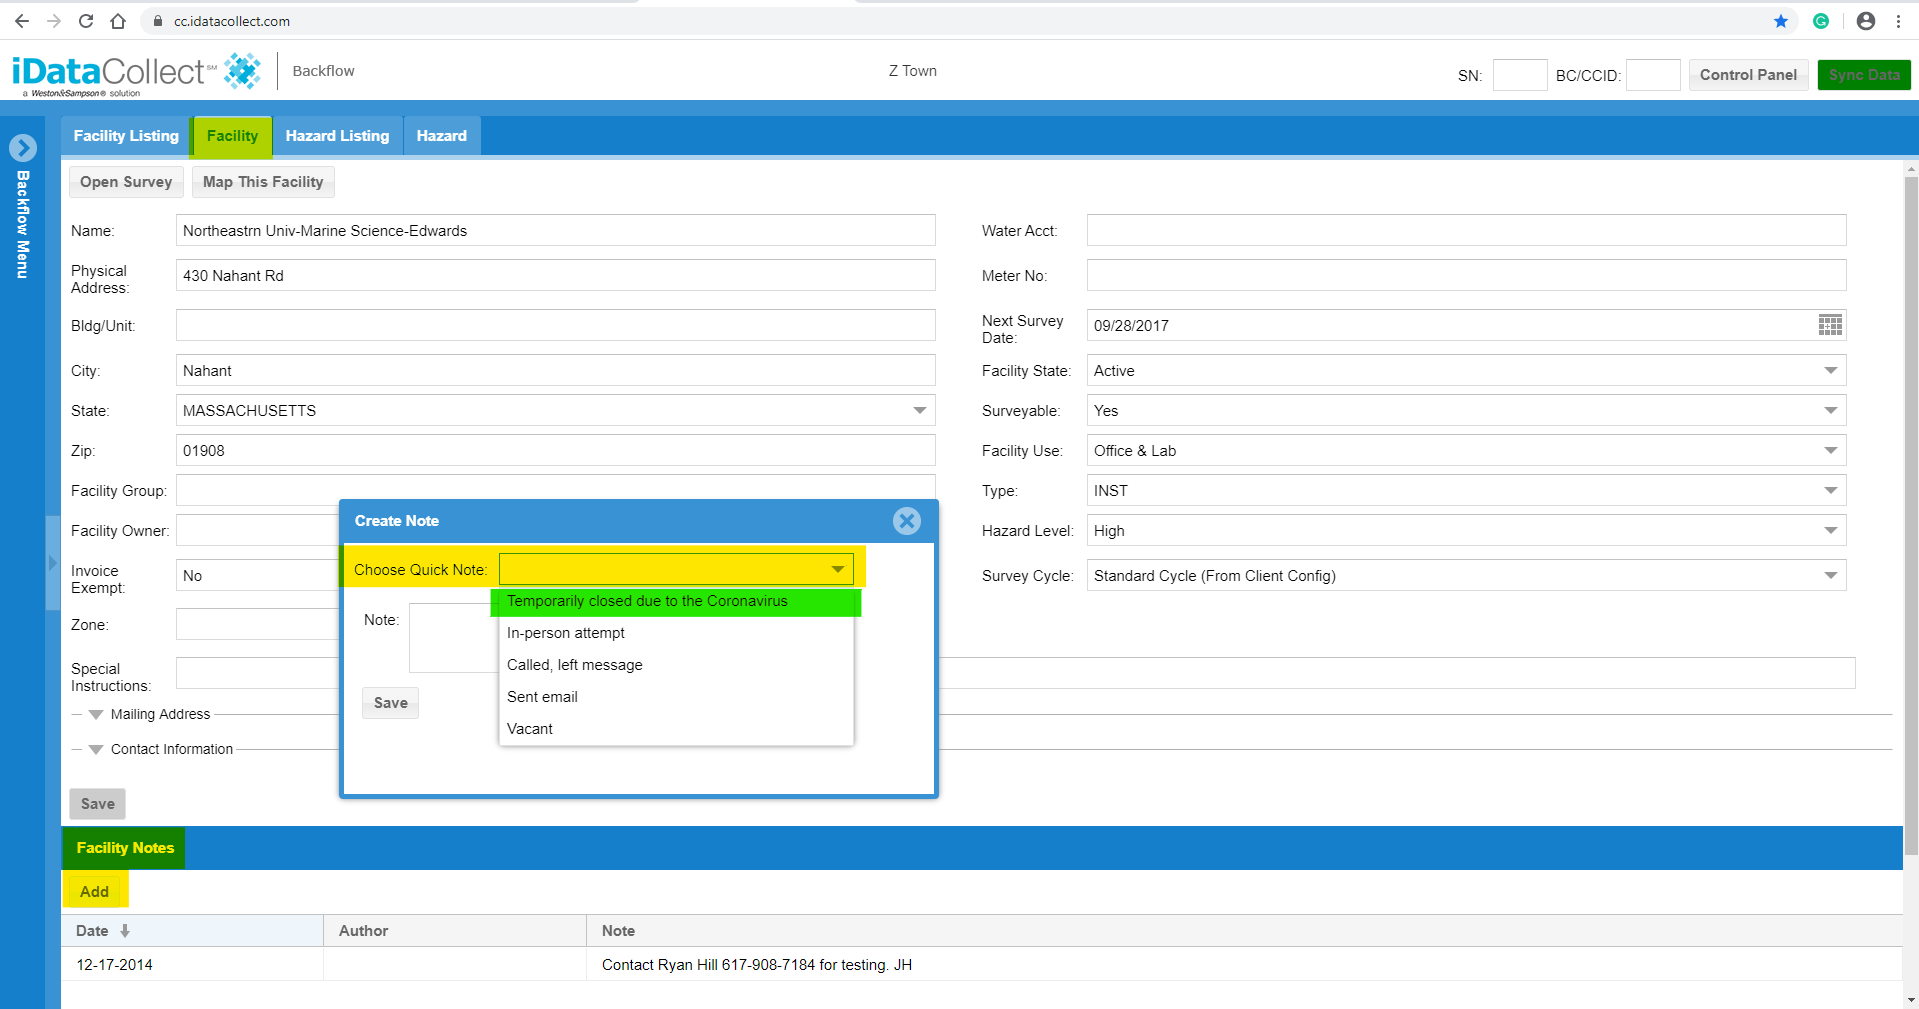
Task: Click the BC/CCID input box
Action: coord(1653,75)
